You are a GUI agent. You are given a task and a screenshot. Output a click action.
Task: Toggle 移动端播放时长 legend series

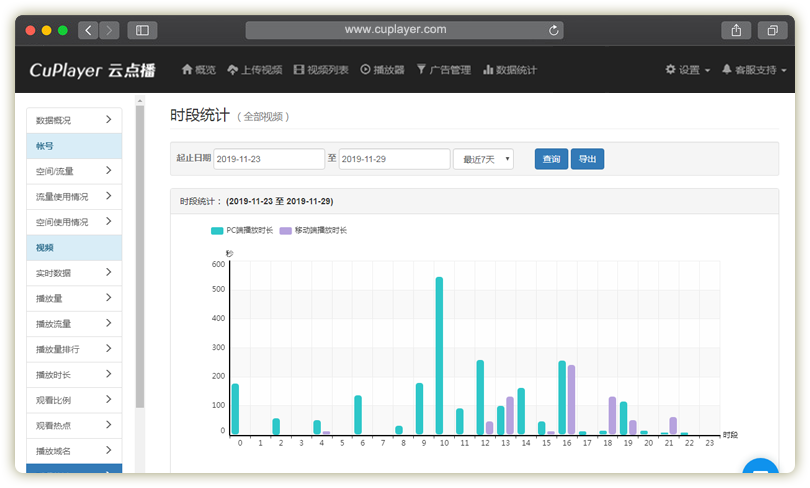[313, 230]
